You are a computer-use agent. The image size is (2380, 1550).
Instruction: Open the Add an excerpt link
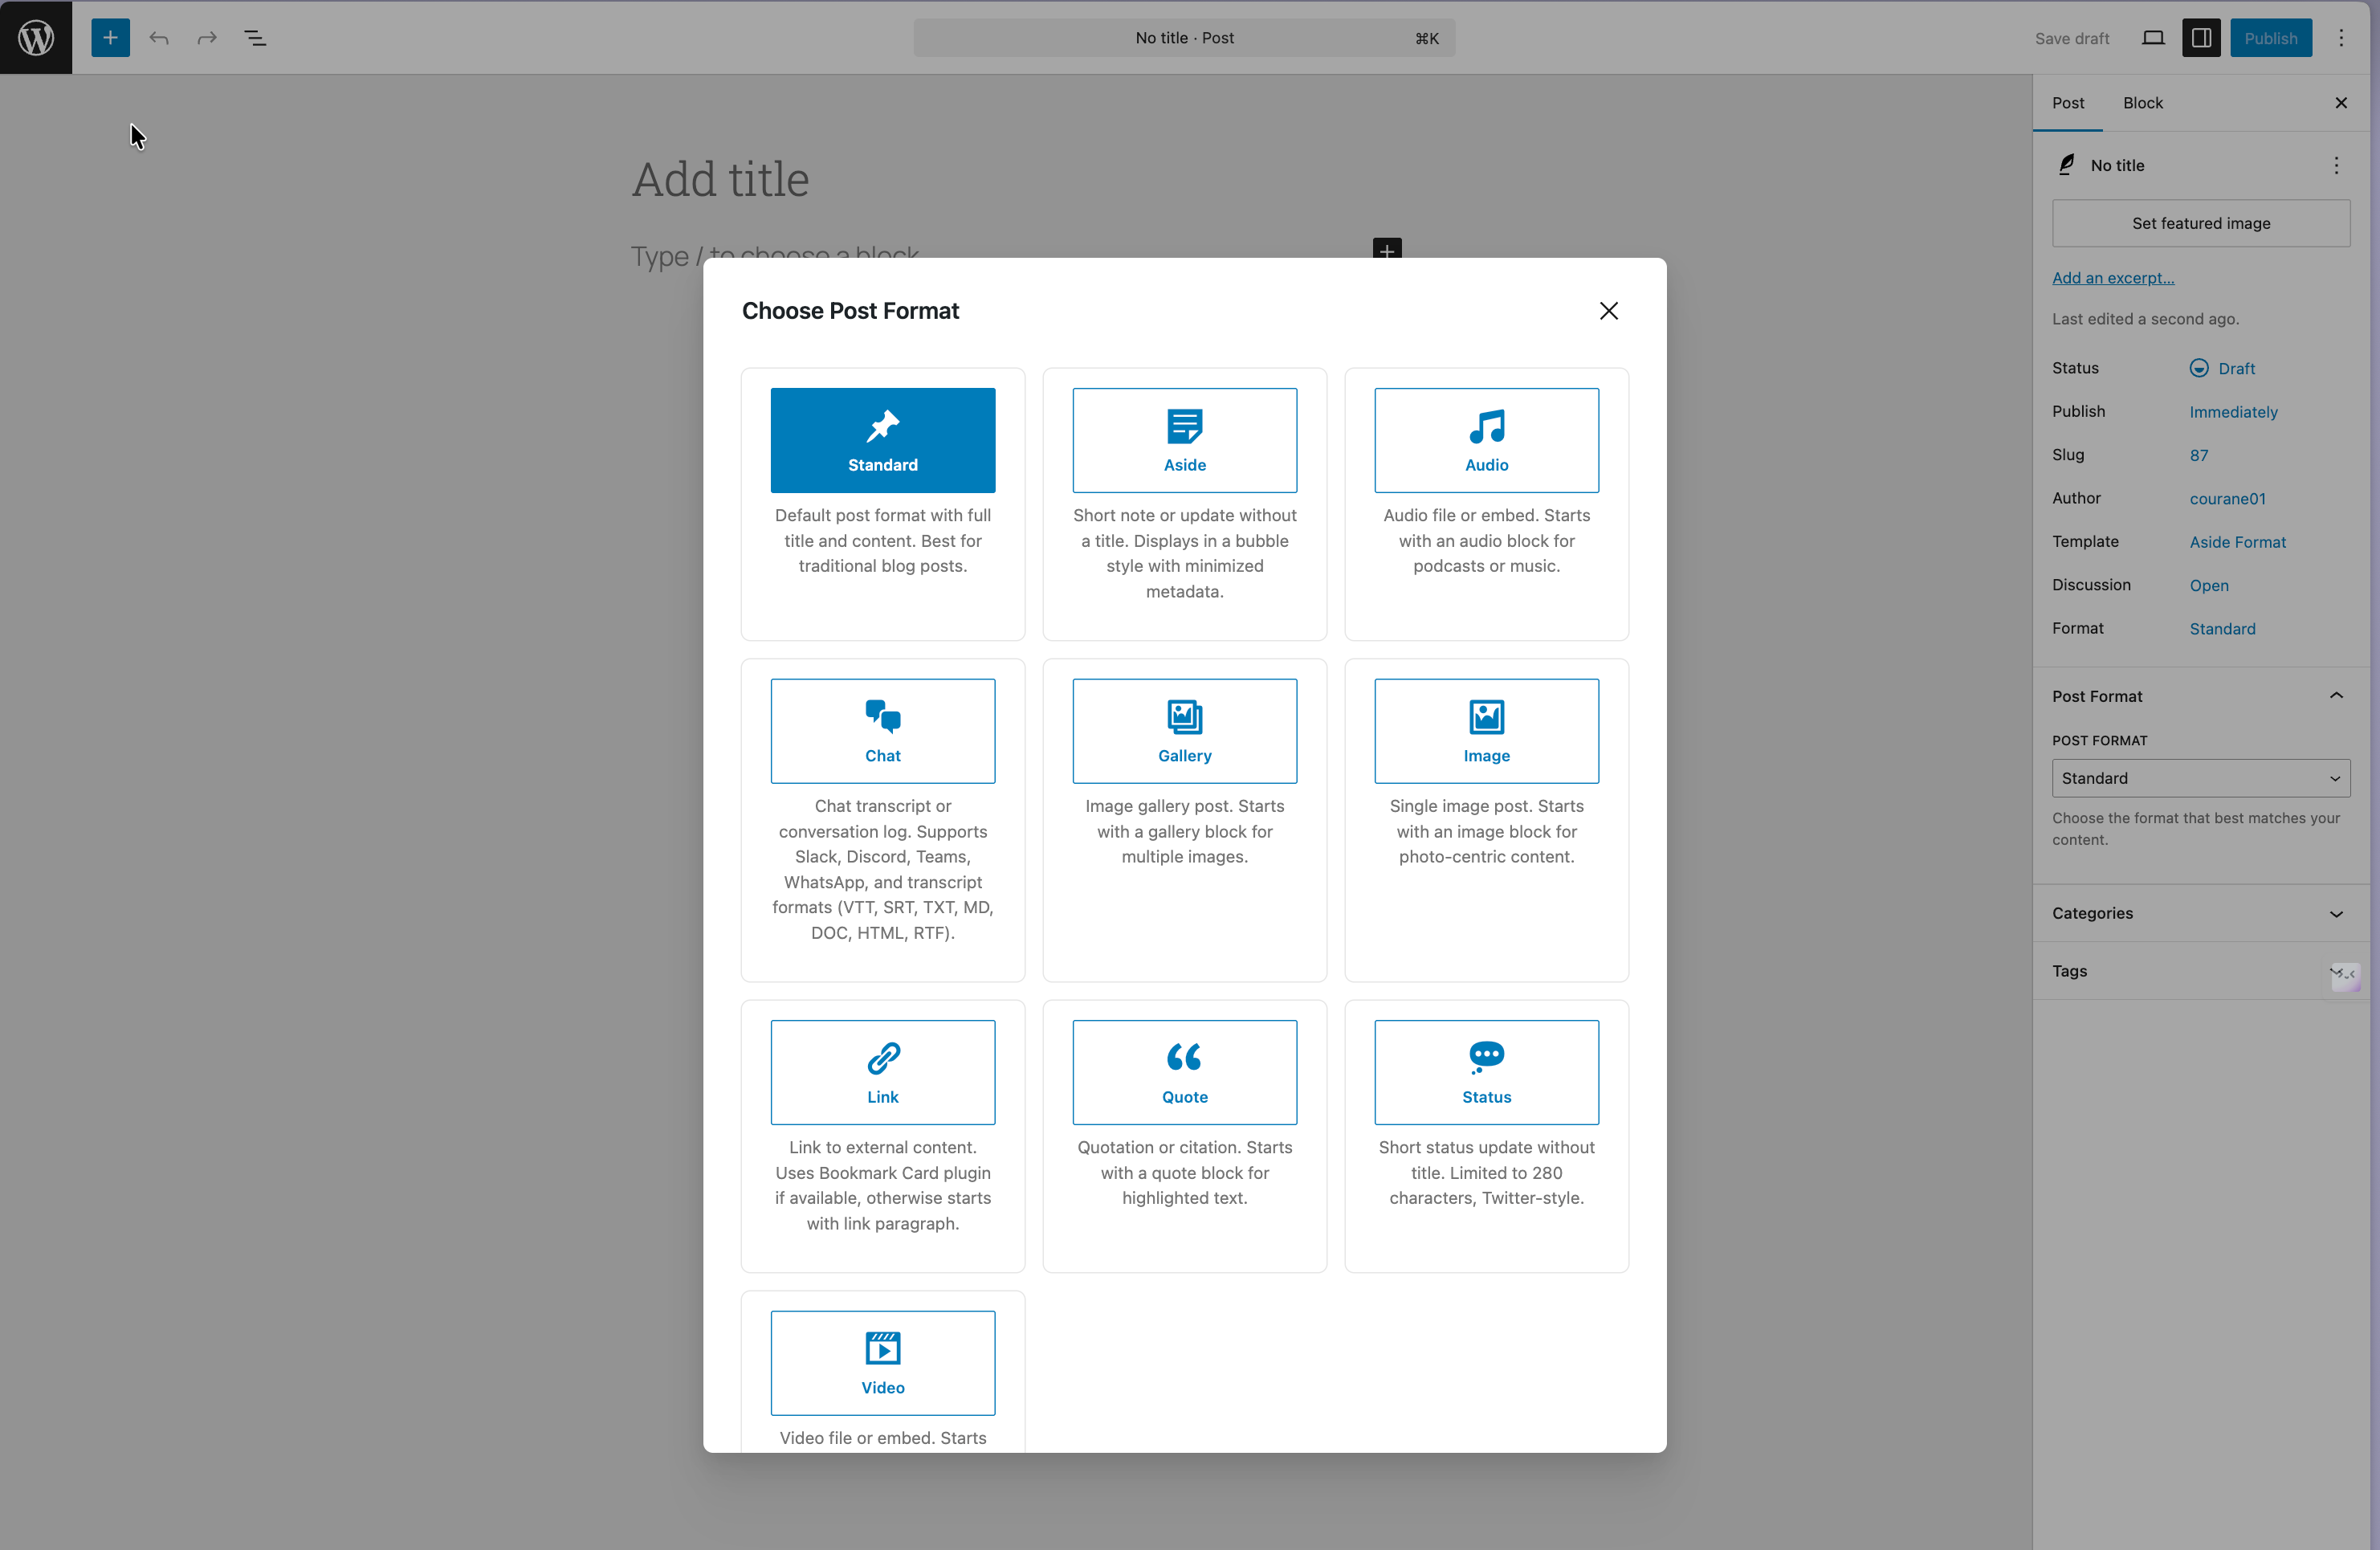click(x=2112, y=278)
